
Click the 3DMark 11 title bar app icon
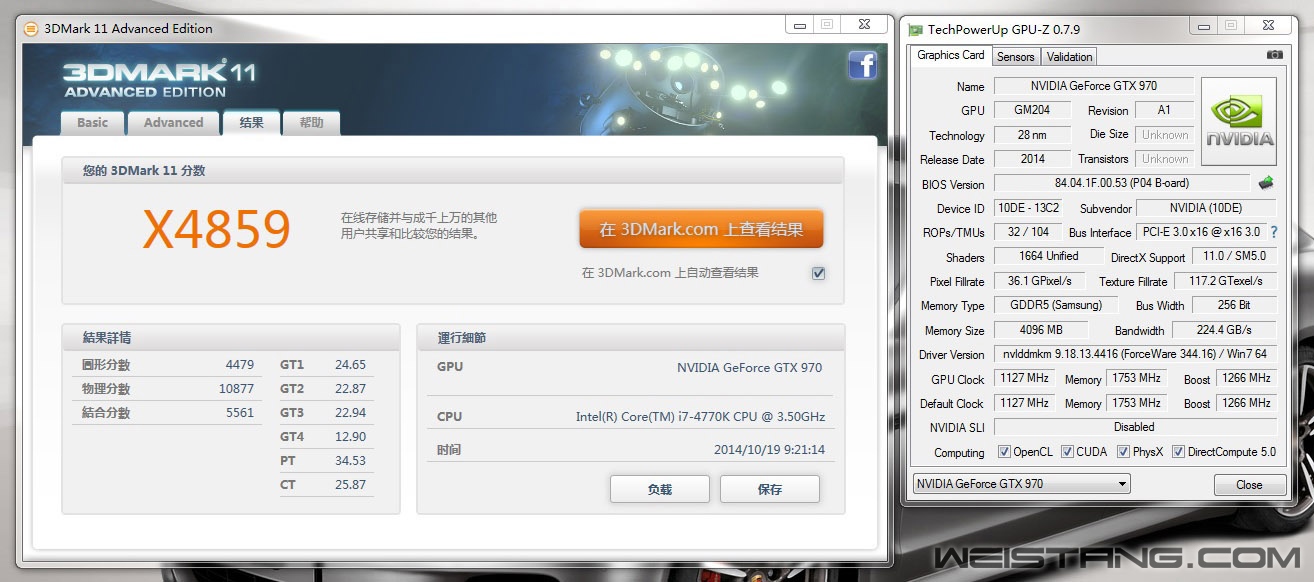pyautogui.click(x=31, y=28)
